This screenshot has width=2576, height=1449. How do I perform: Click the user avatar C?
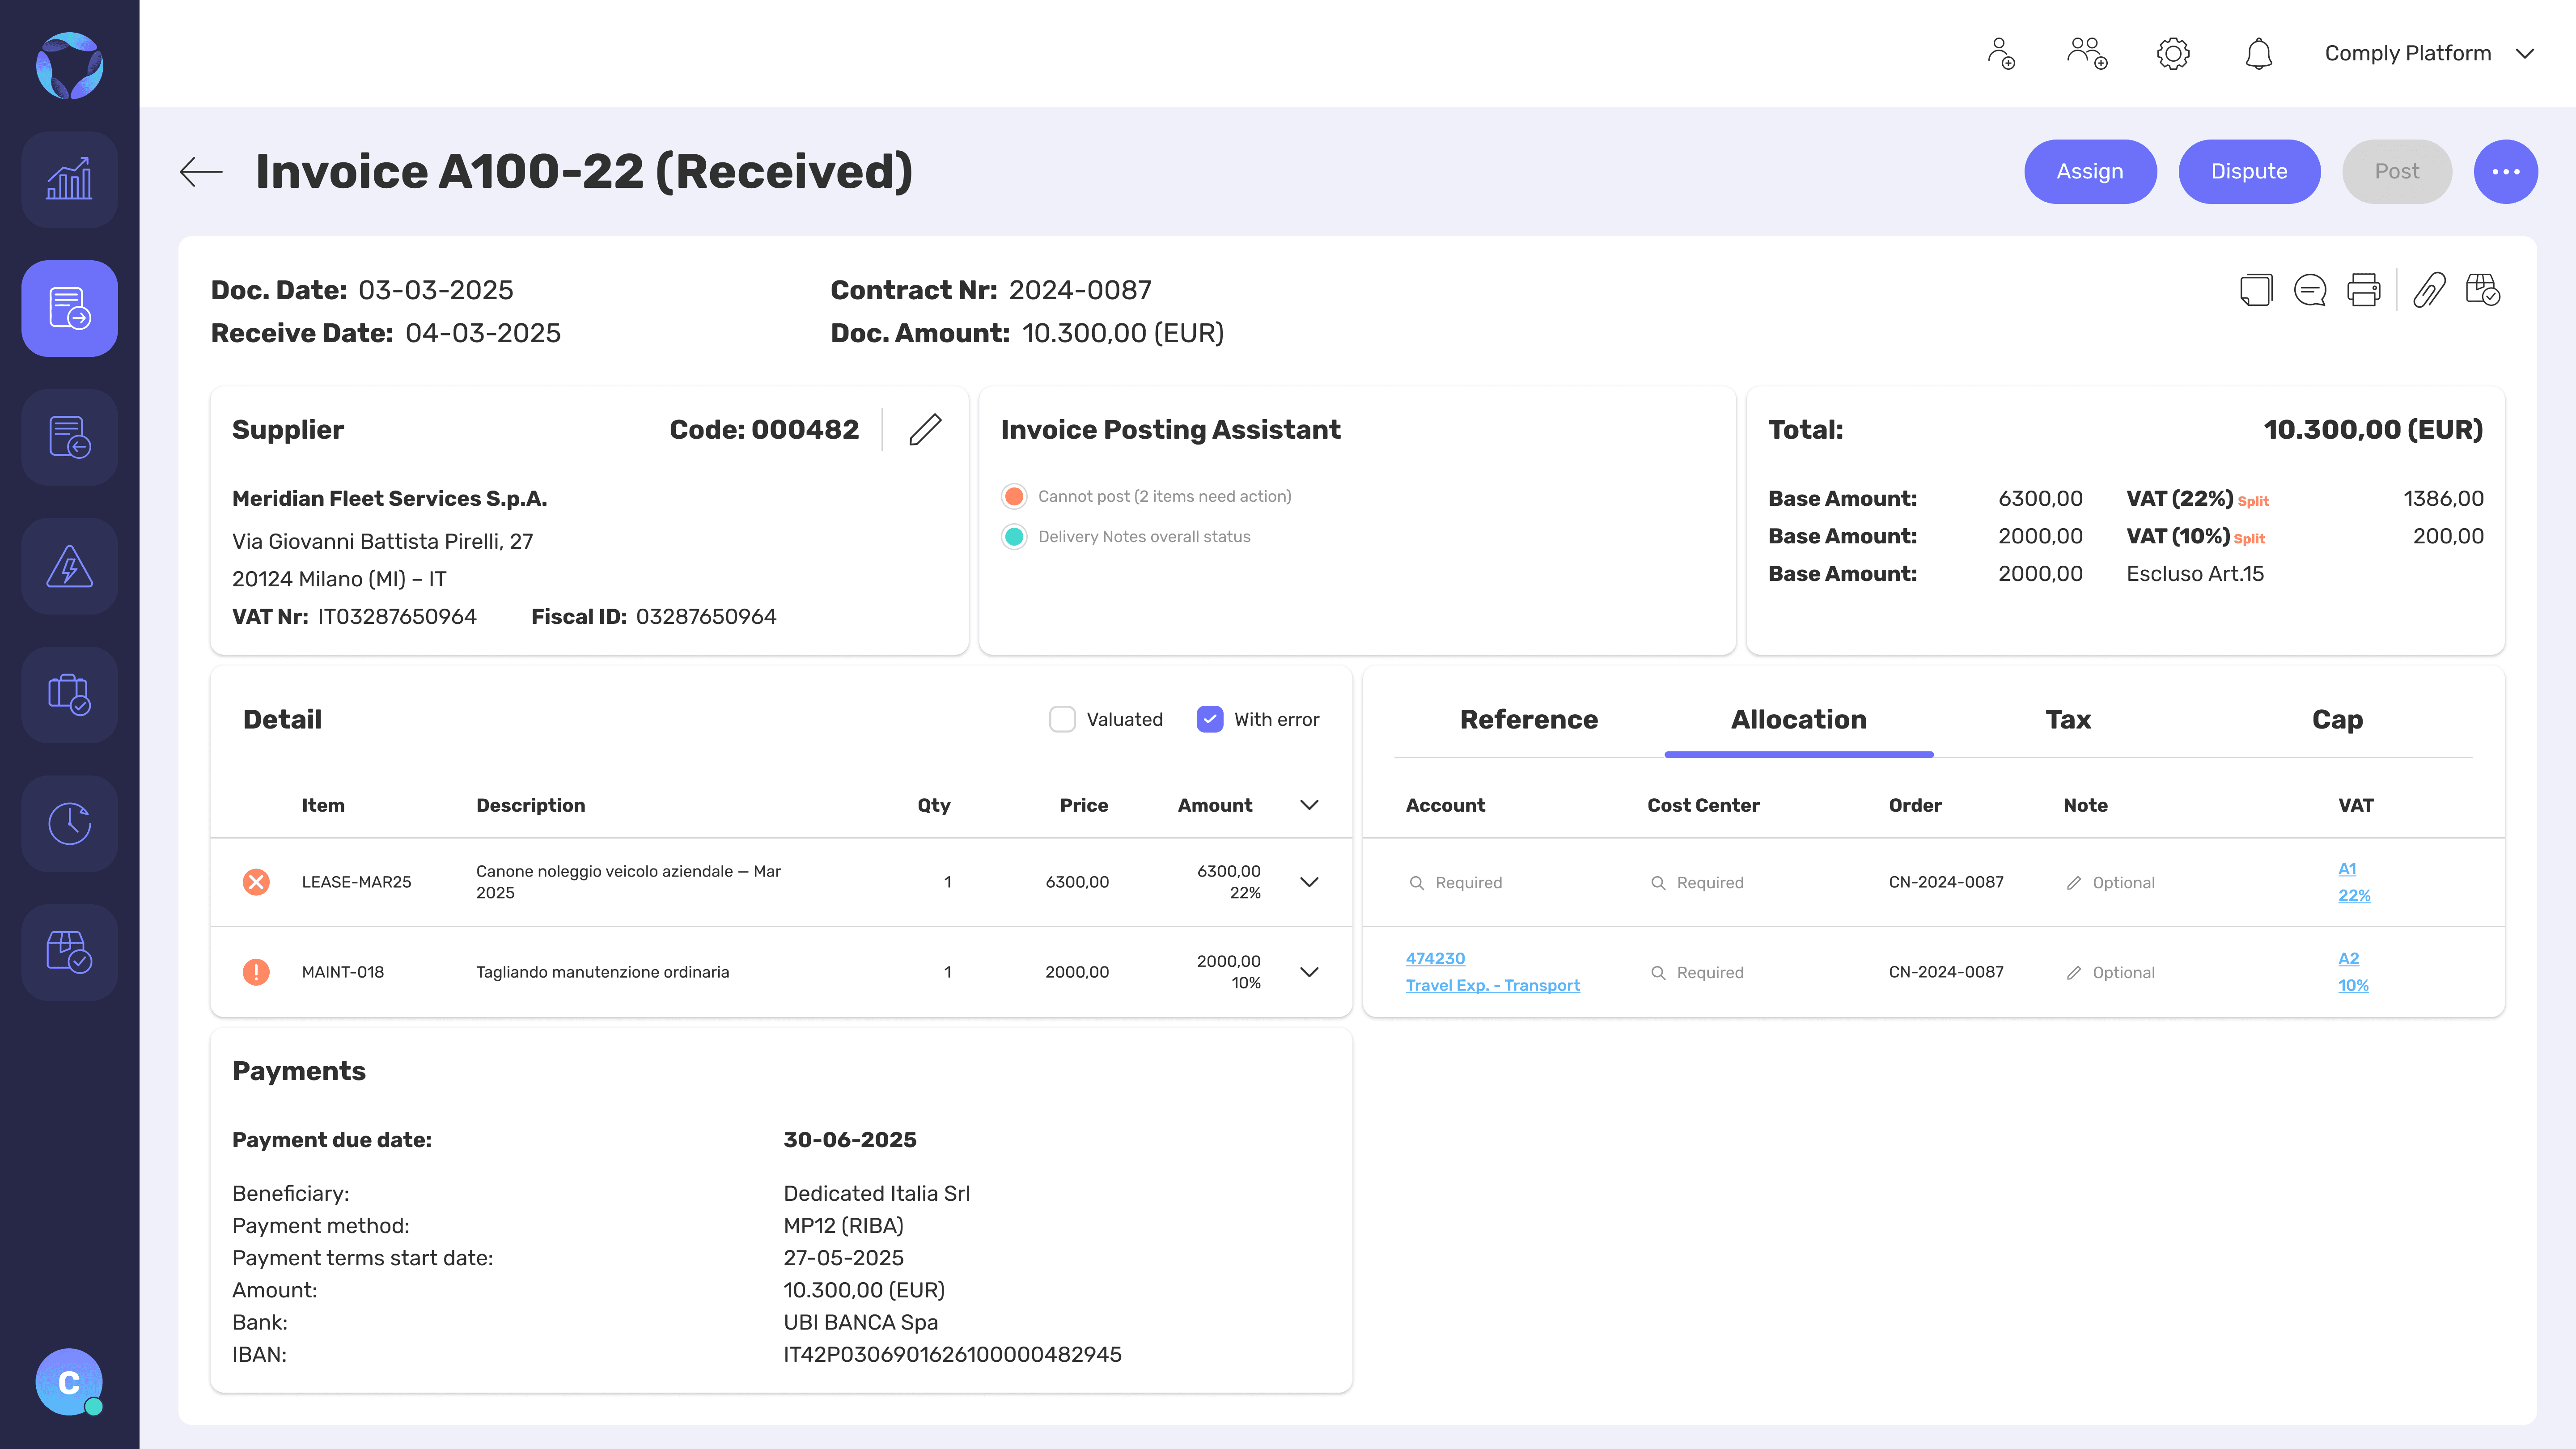tap(69, 1382)
